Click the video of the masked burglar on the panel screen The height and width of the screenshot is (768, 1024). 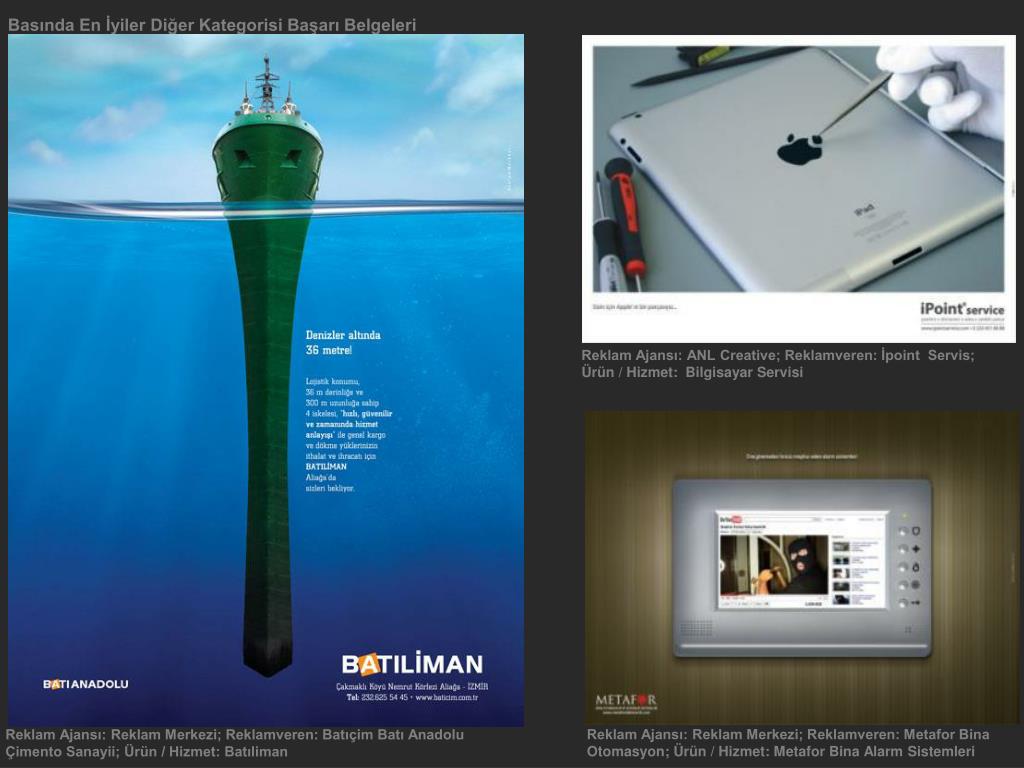pyautogui.click(x=774, y=565)
